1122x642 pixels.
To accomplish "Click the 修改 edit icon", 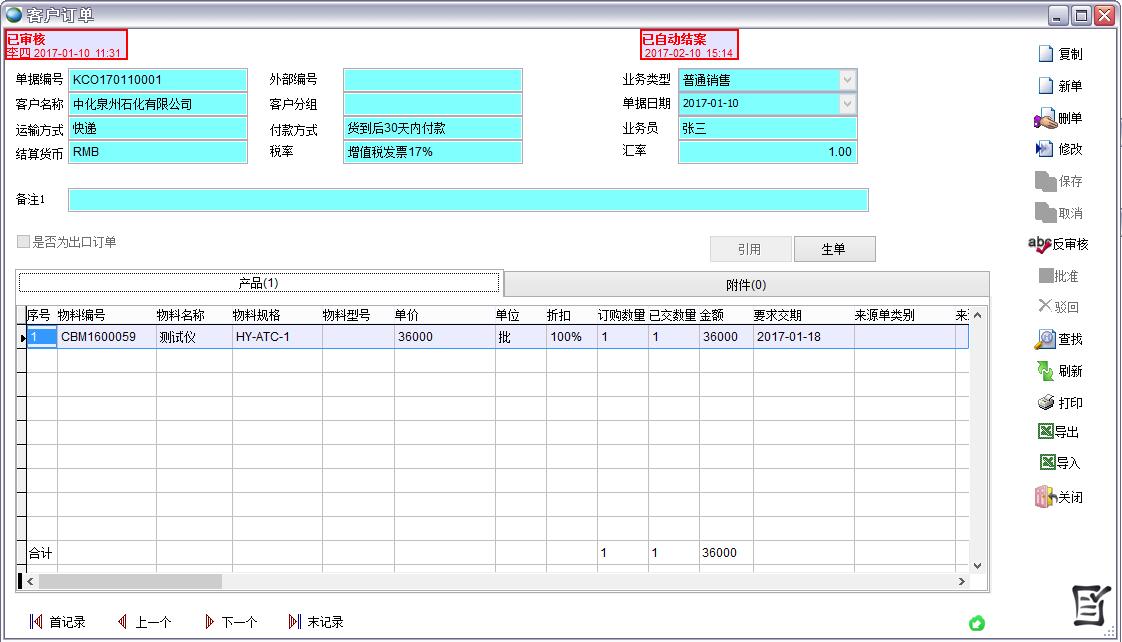I will tap(1045, 150).
